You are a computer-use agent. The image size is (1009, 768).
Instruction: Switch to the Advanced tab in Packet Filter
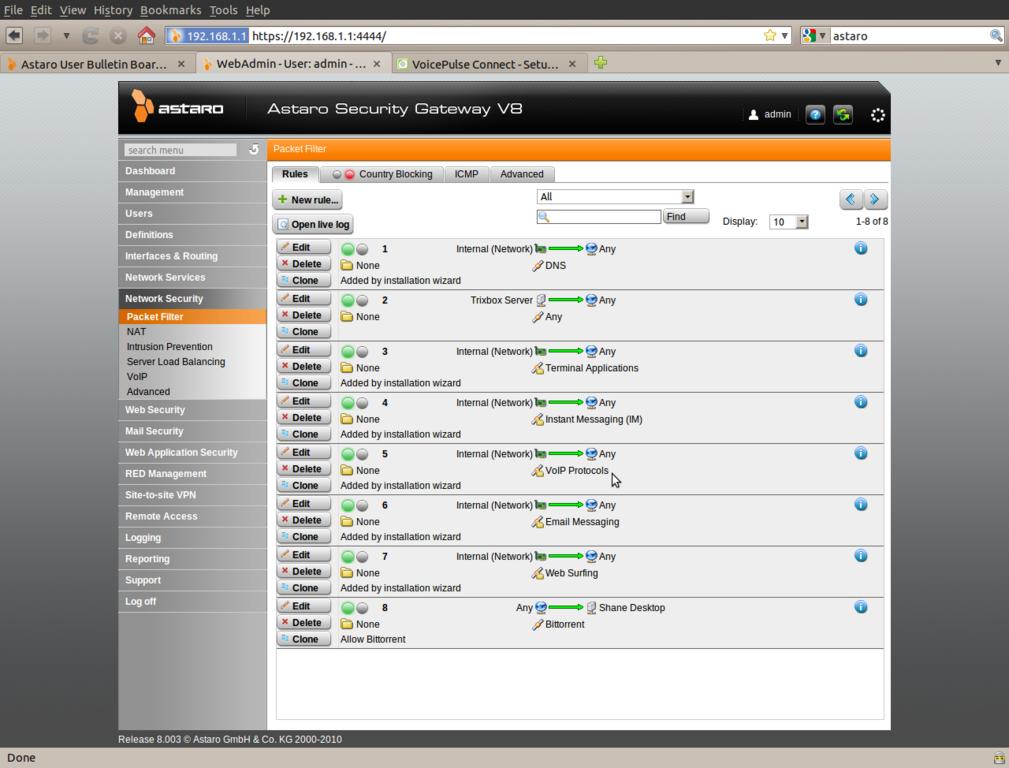522,174
